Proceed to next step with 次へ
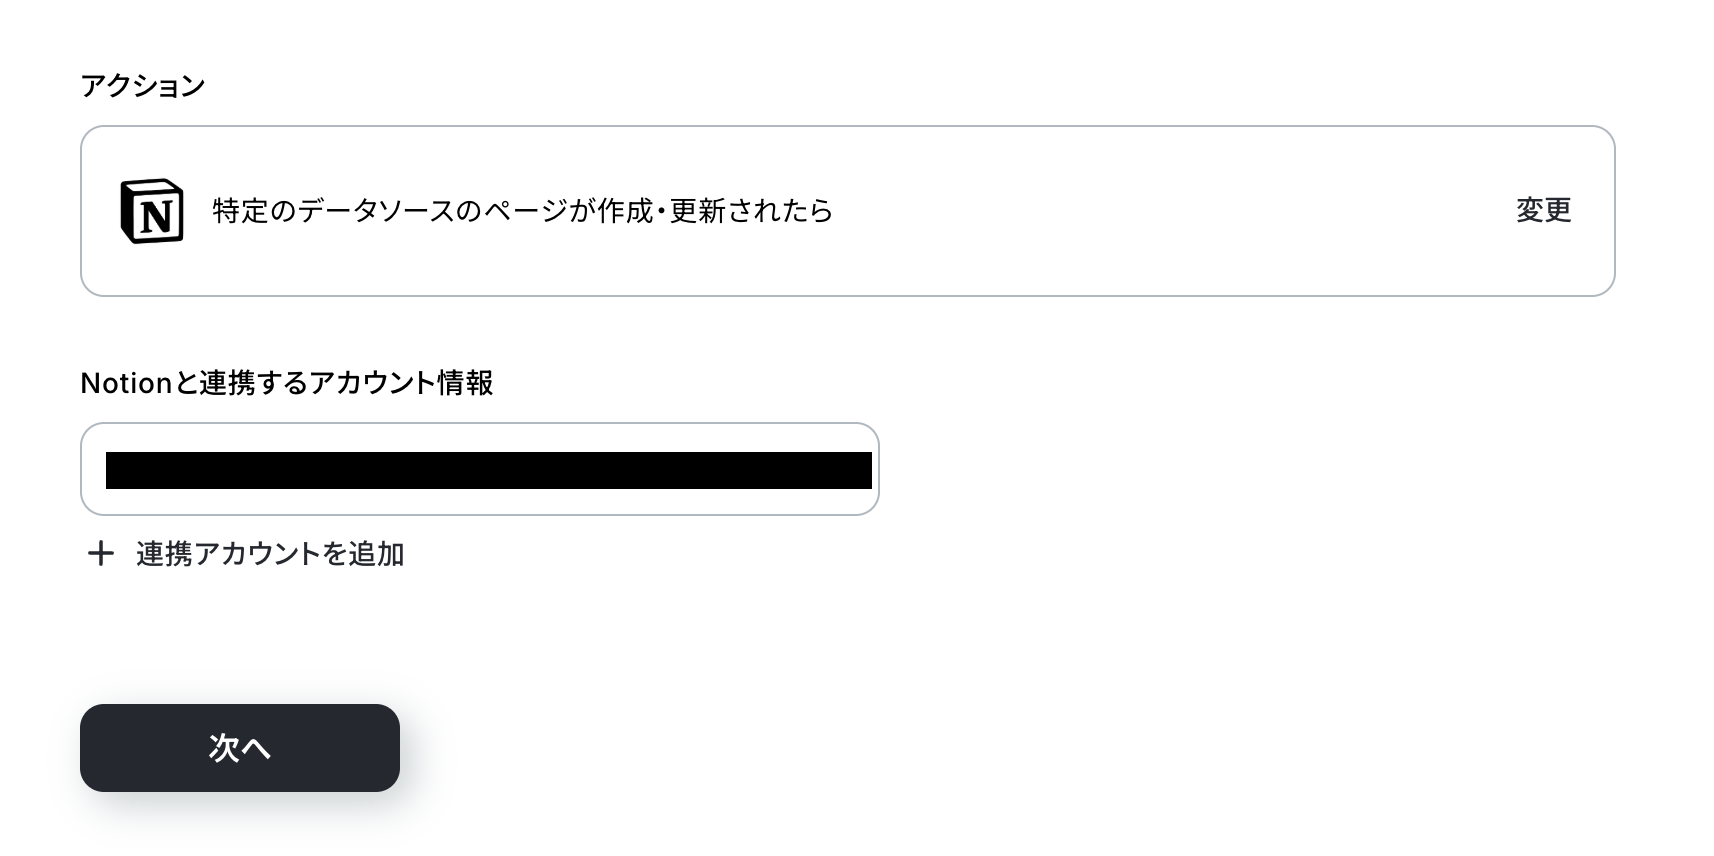The width and height of the screenshot is (1714, 856). [x=240, y=748]
